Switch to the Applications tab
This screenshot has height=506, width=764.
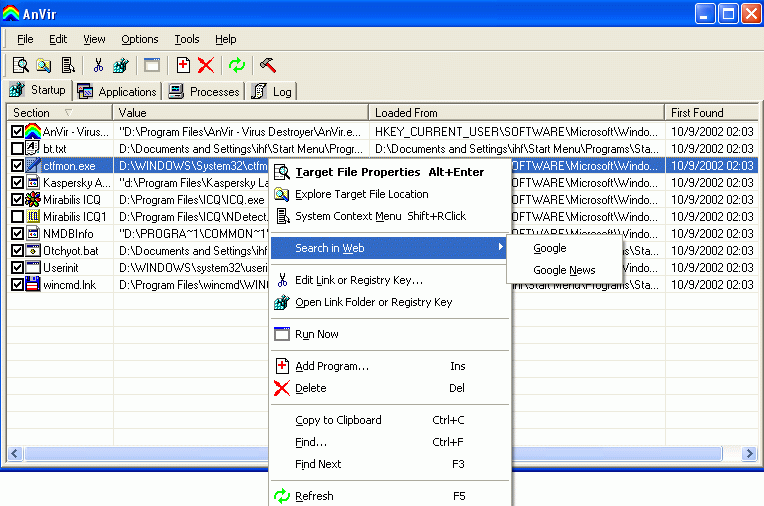pos(117,92)
